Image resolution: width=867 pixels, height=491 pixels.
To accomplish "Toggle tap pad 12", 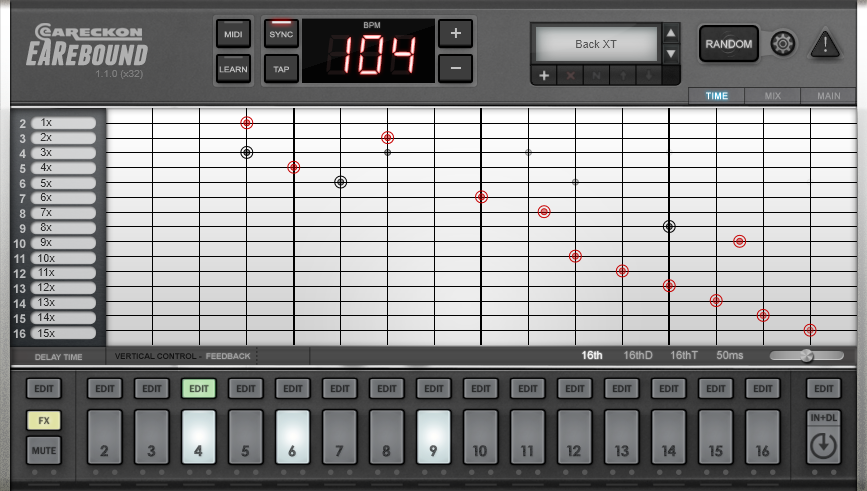I will click(574, 436).
